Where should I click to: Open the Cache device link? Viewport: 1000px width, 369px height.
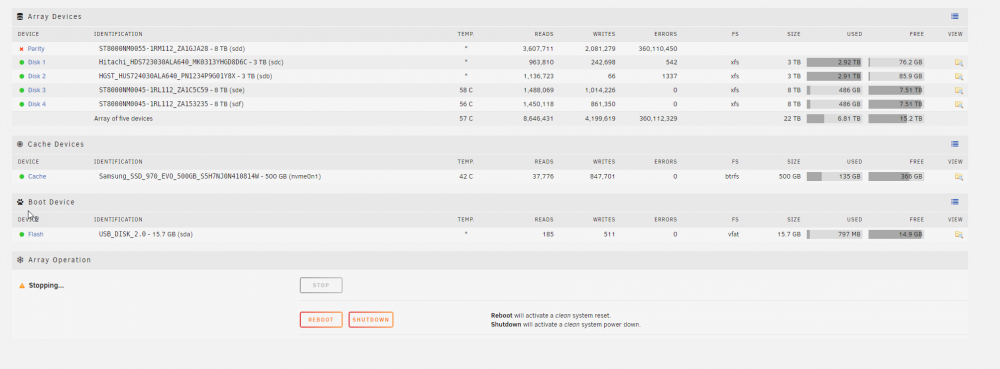tap(37, 177)
